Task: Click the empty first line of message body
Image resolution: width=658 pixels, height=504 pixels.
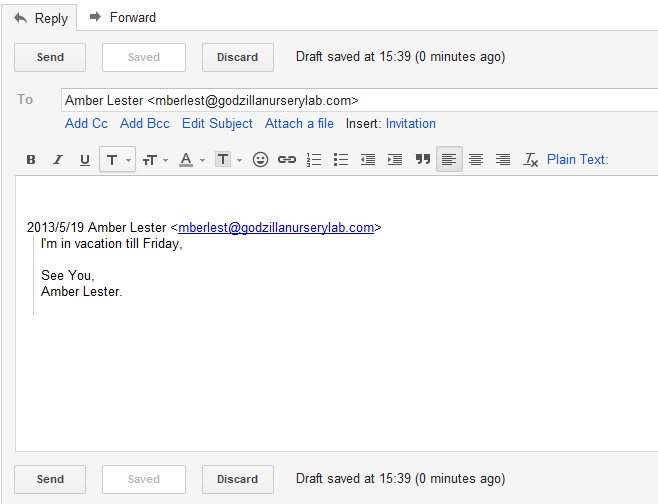Action: pyautogui.click(x=336, y=196)
